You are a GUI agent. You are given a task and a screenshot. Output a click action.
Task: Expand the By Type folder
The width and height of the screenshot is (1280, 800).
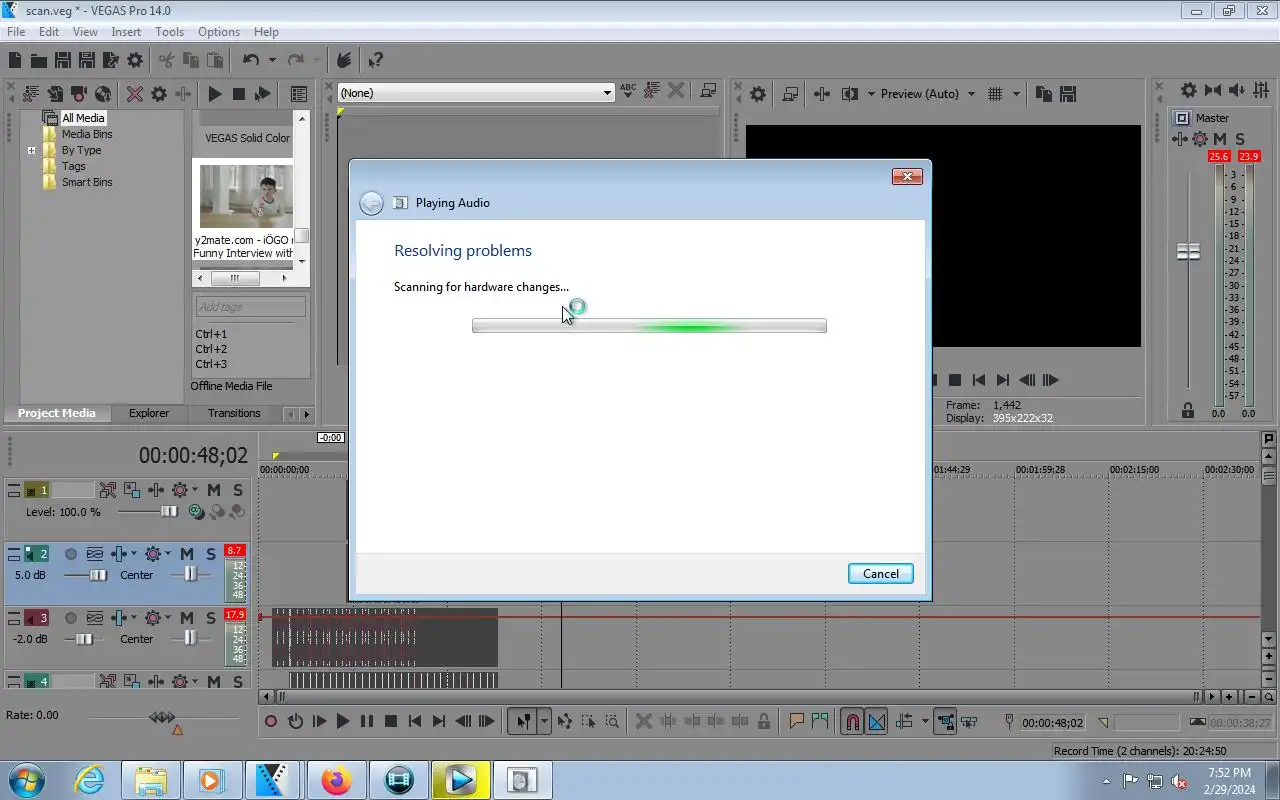pyautogui.click(x=32, y=151)
